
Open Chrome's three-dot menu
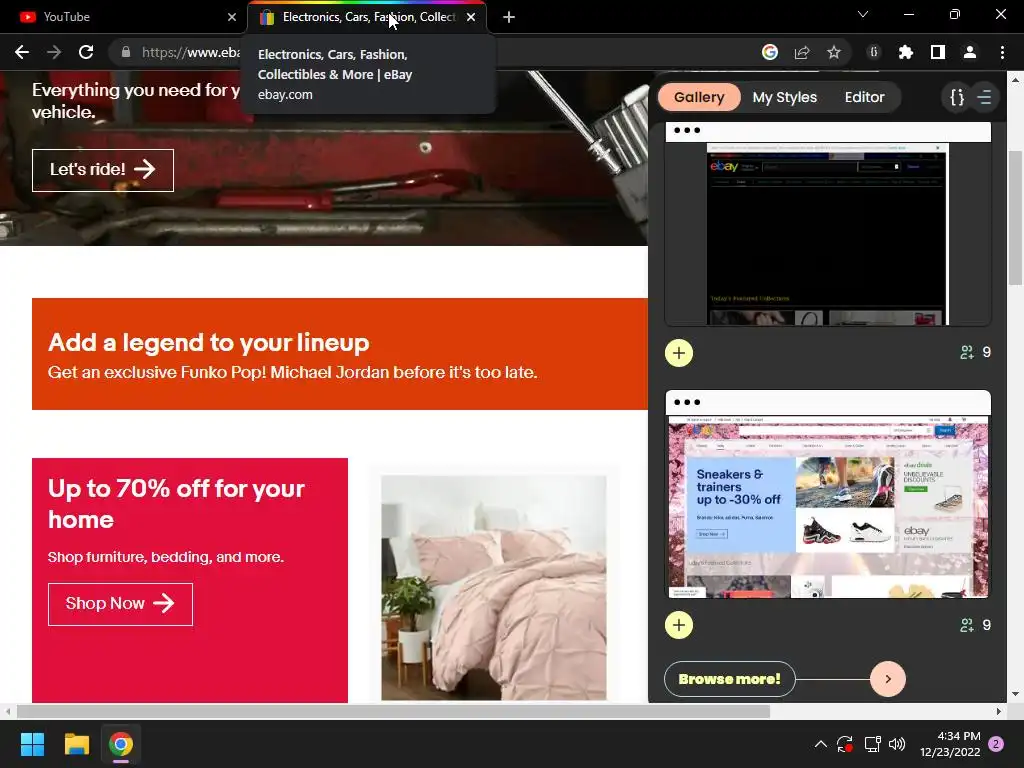click(x=1002, y=52)
